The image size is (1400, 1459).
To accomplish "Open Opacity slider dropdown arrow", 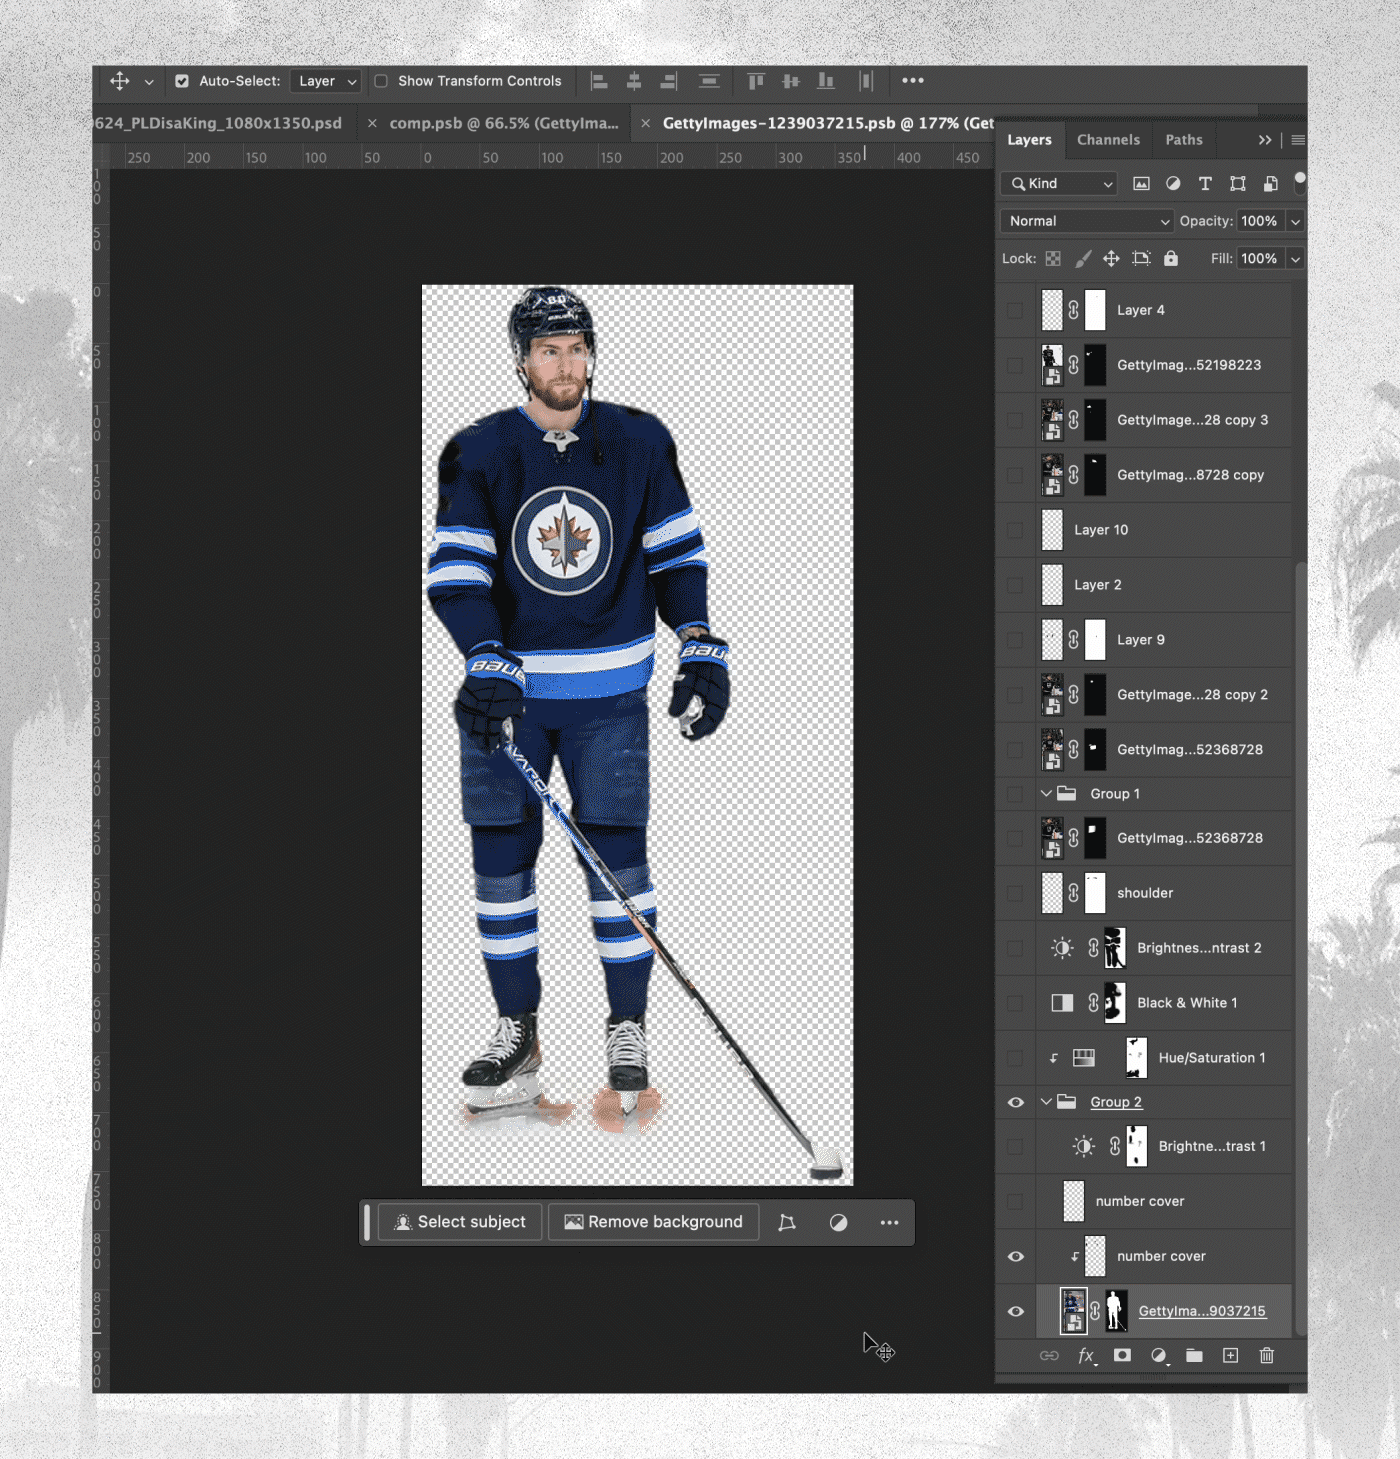I will (1296, 222).
